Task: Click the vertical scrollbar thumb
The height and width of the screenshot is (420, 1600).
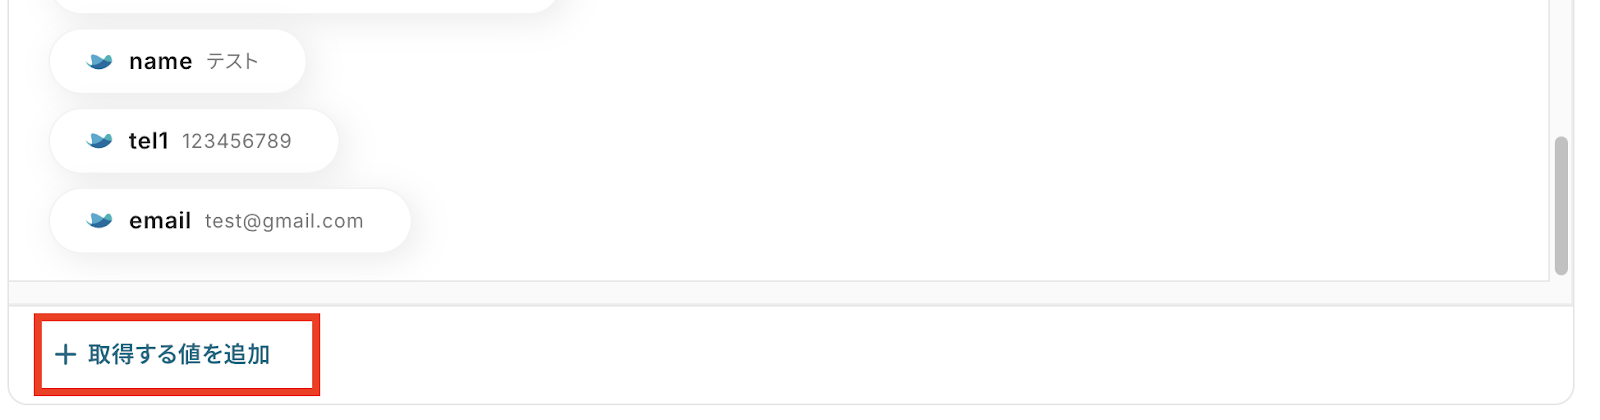Action: [1561, 206]
